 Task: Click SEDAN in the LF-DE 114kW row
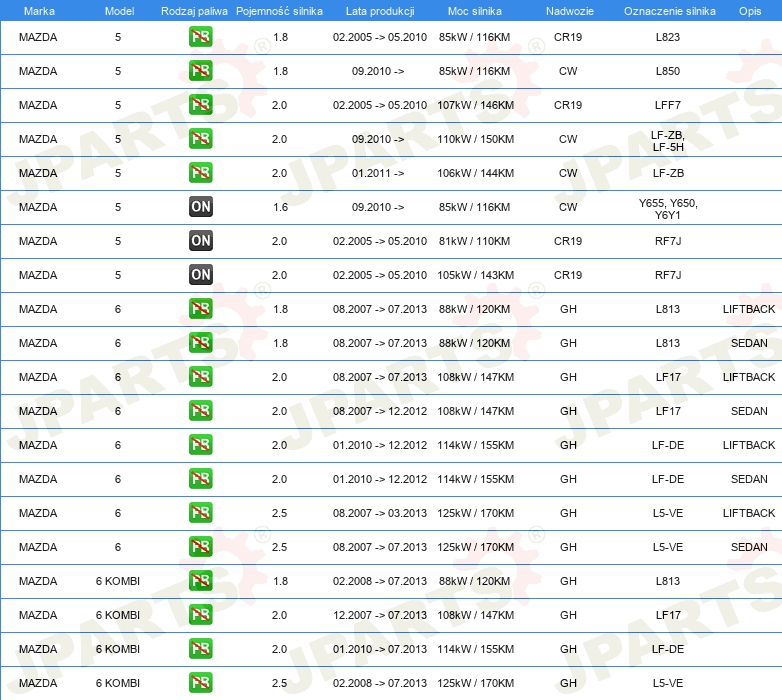tap(749, 479)
